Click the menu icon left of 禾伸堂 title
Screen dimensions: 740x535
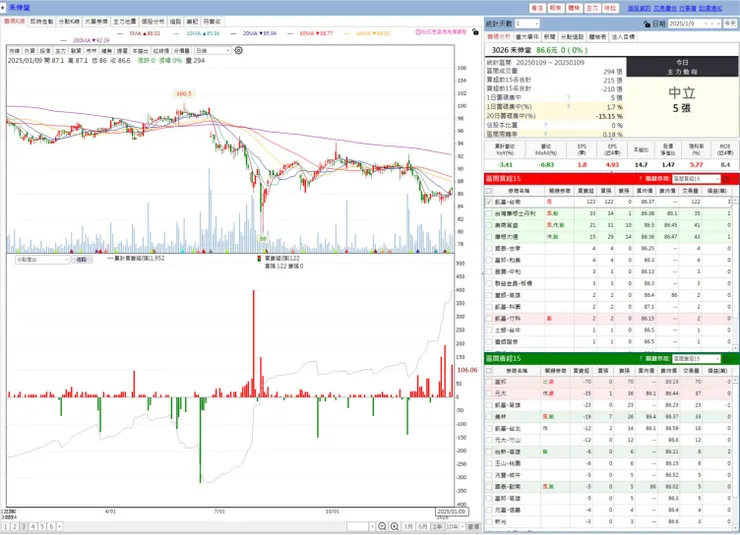pos(3,8)
